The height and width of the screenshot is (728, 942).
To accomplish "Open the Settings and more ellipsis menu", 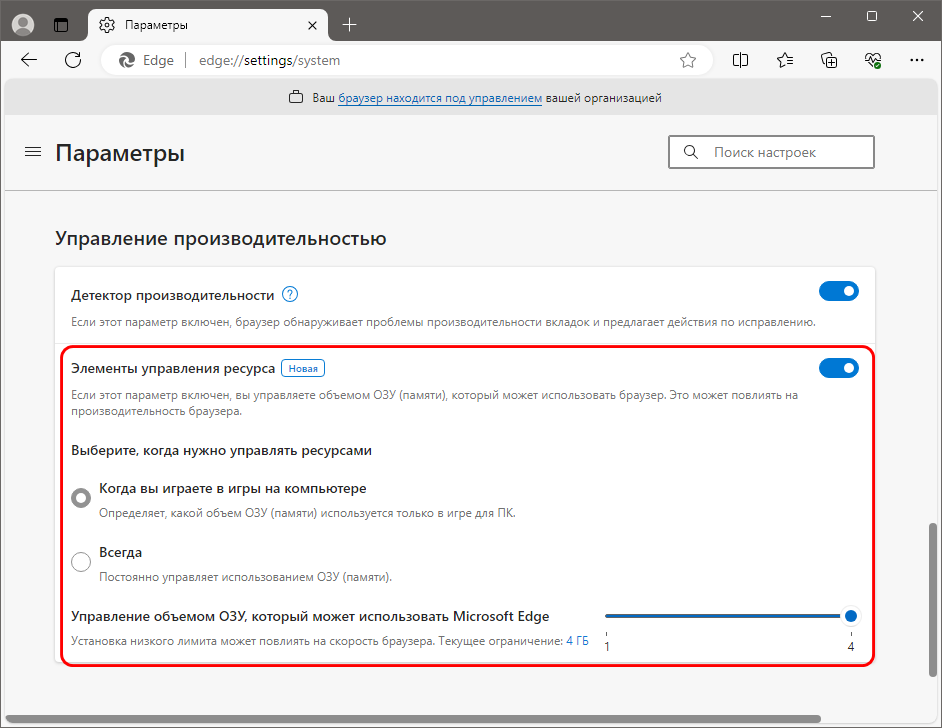I will [917, 60].
